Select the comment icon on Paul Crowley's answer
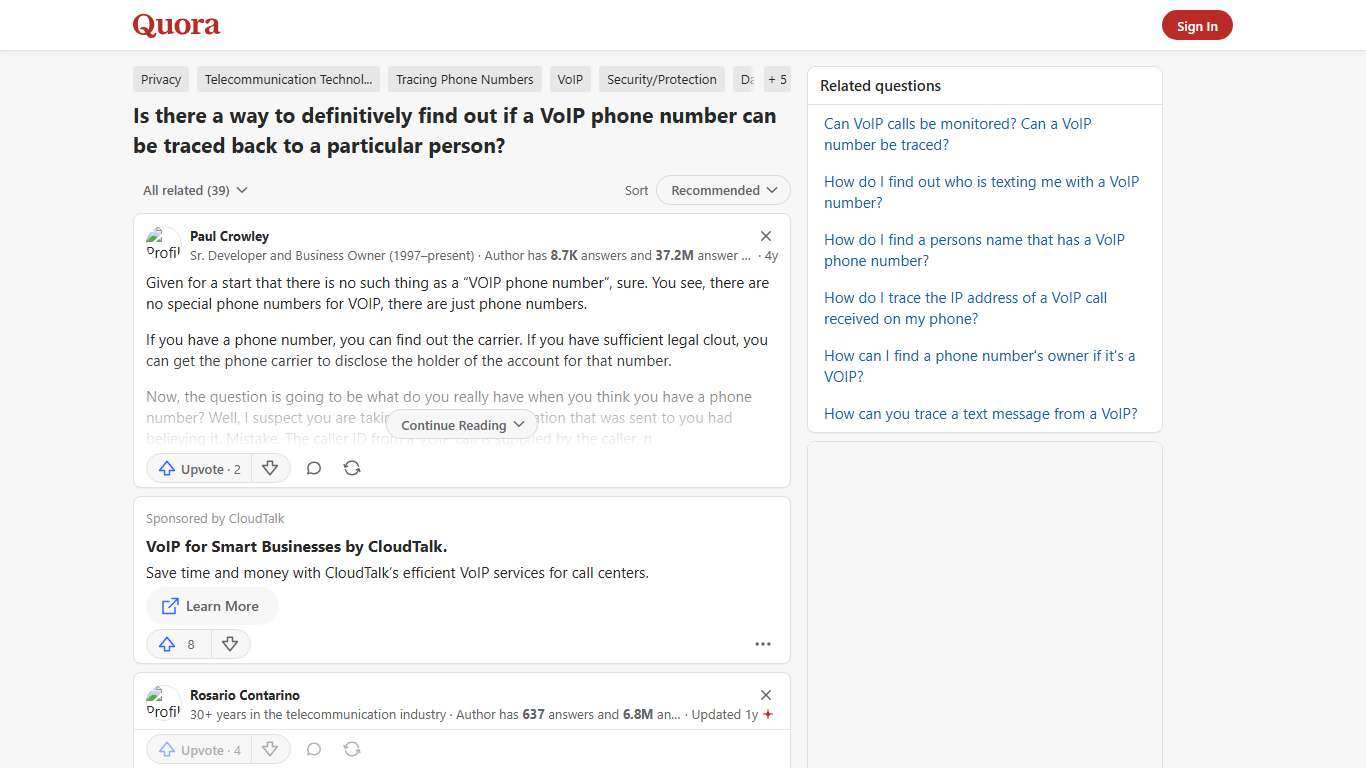The image size is (1366, 768). (313, 468)
